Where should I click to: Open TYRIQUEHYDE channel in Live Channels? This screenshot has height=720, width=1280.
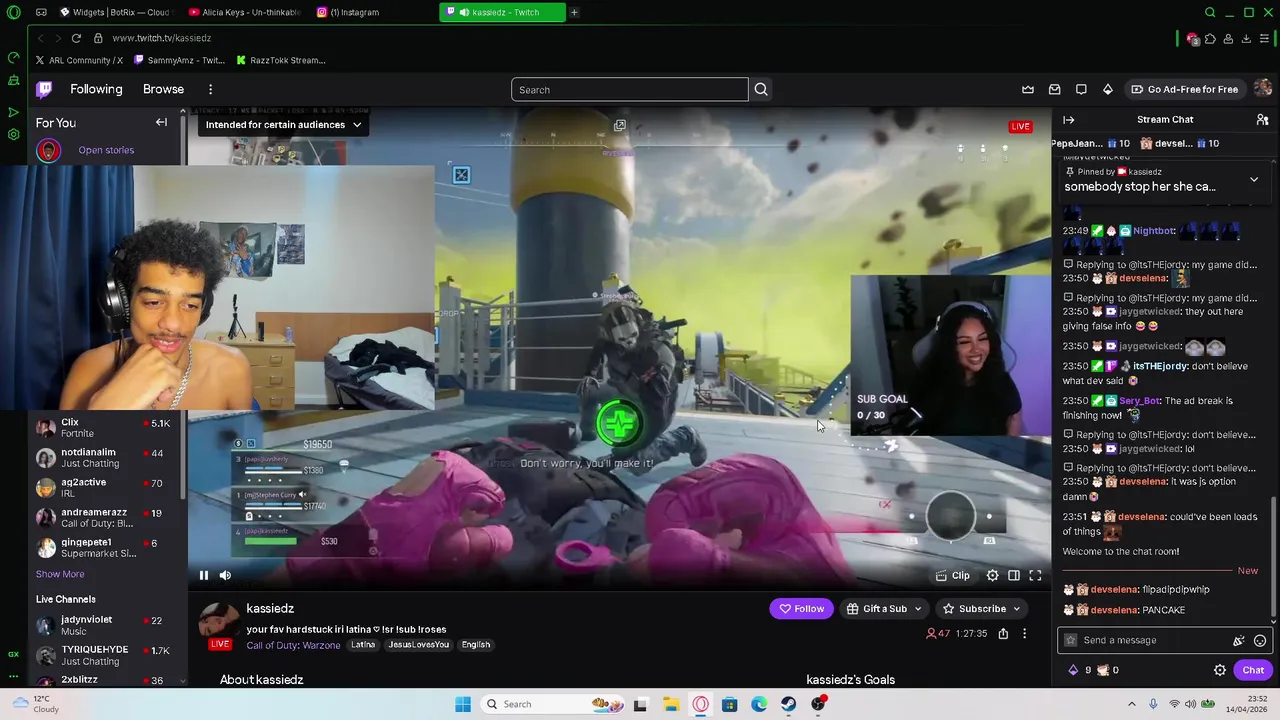pos(104,655)
